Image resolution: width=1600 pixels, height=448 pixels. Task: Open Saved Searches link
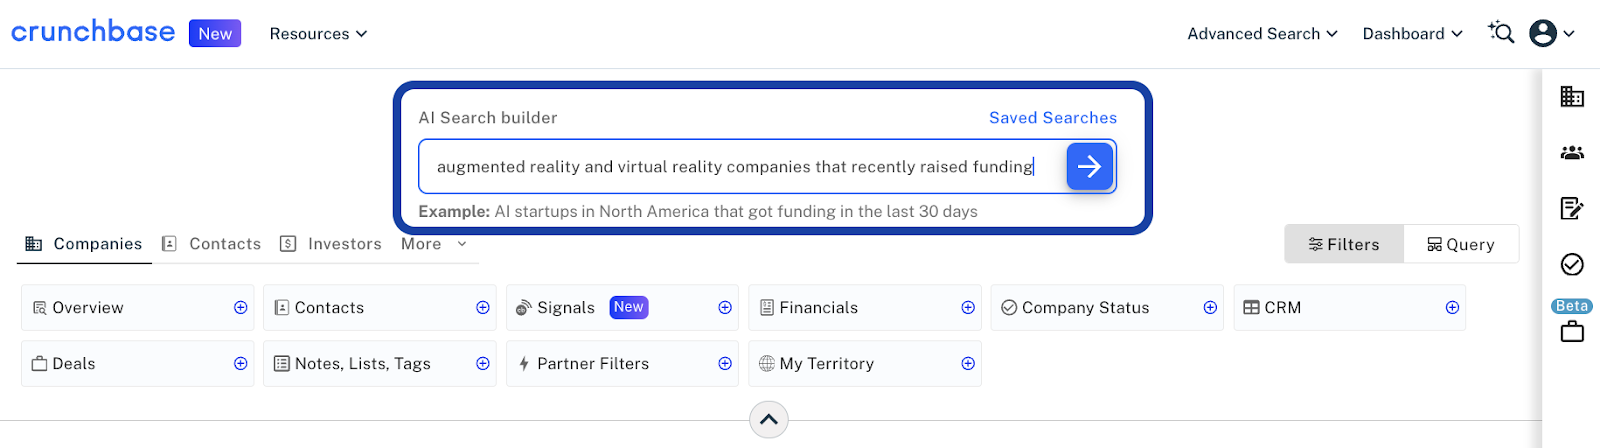coord(1053,118)
